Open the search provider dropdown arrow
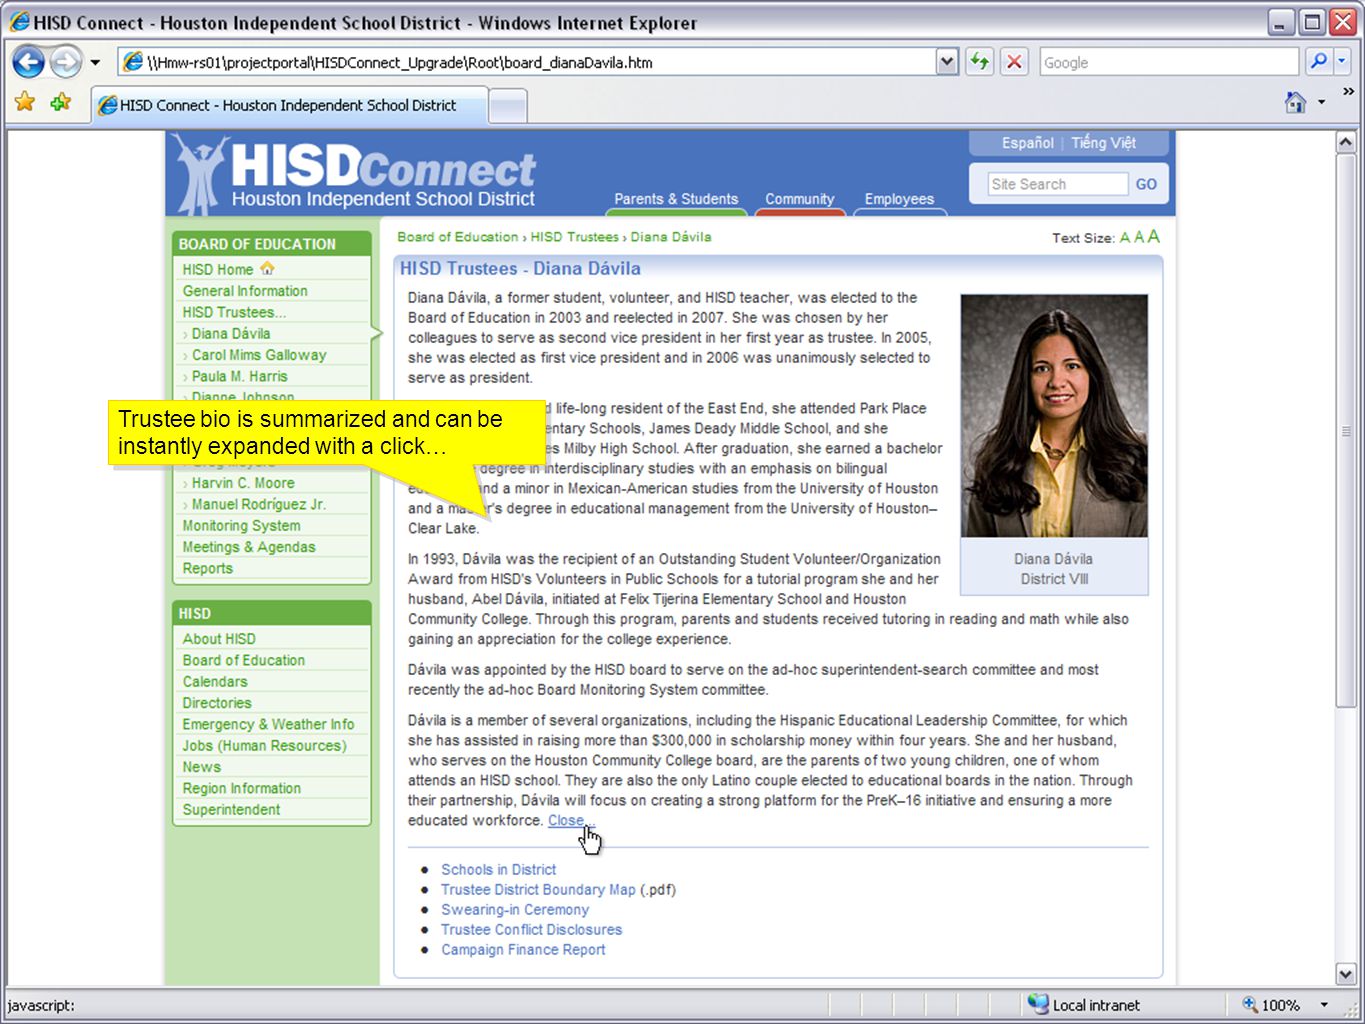1365x1024 pixels. tap(1342, 62)
